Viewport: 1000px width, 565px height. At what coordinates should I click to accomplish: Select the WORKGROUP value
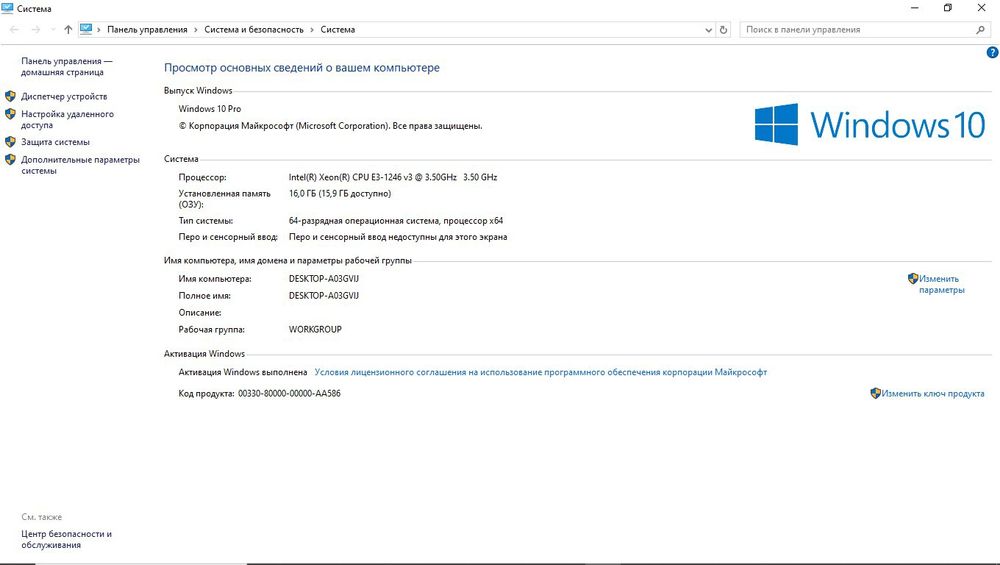315,330
